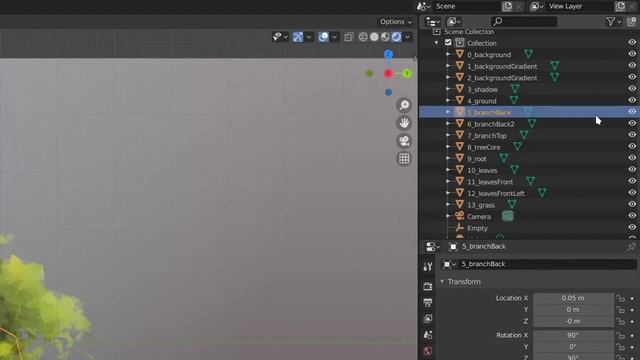Open the properties editor type dropdown

[433, 247]
